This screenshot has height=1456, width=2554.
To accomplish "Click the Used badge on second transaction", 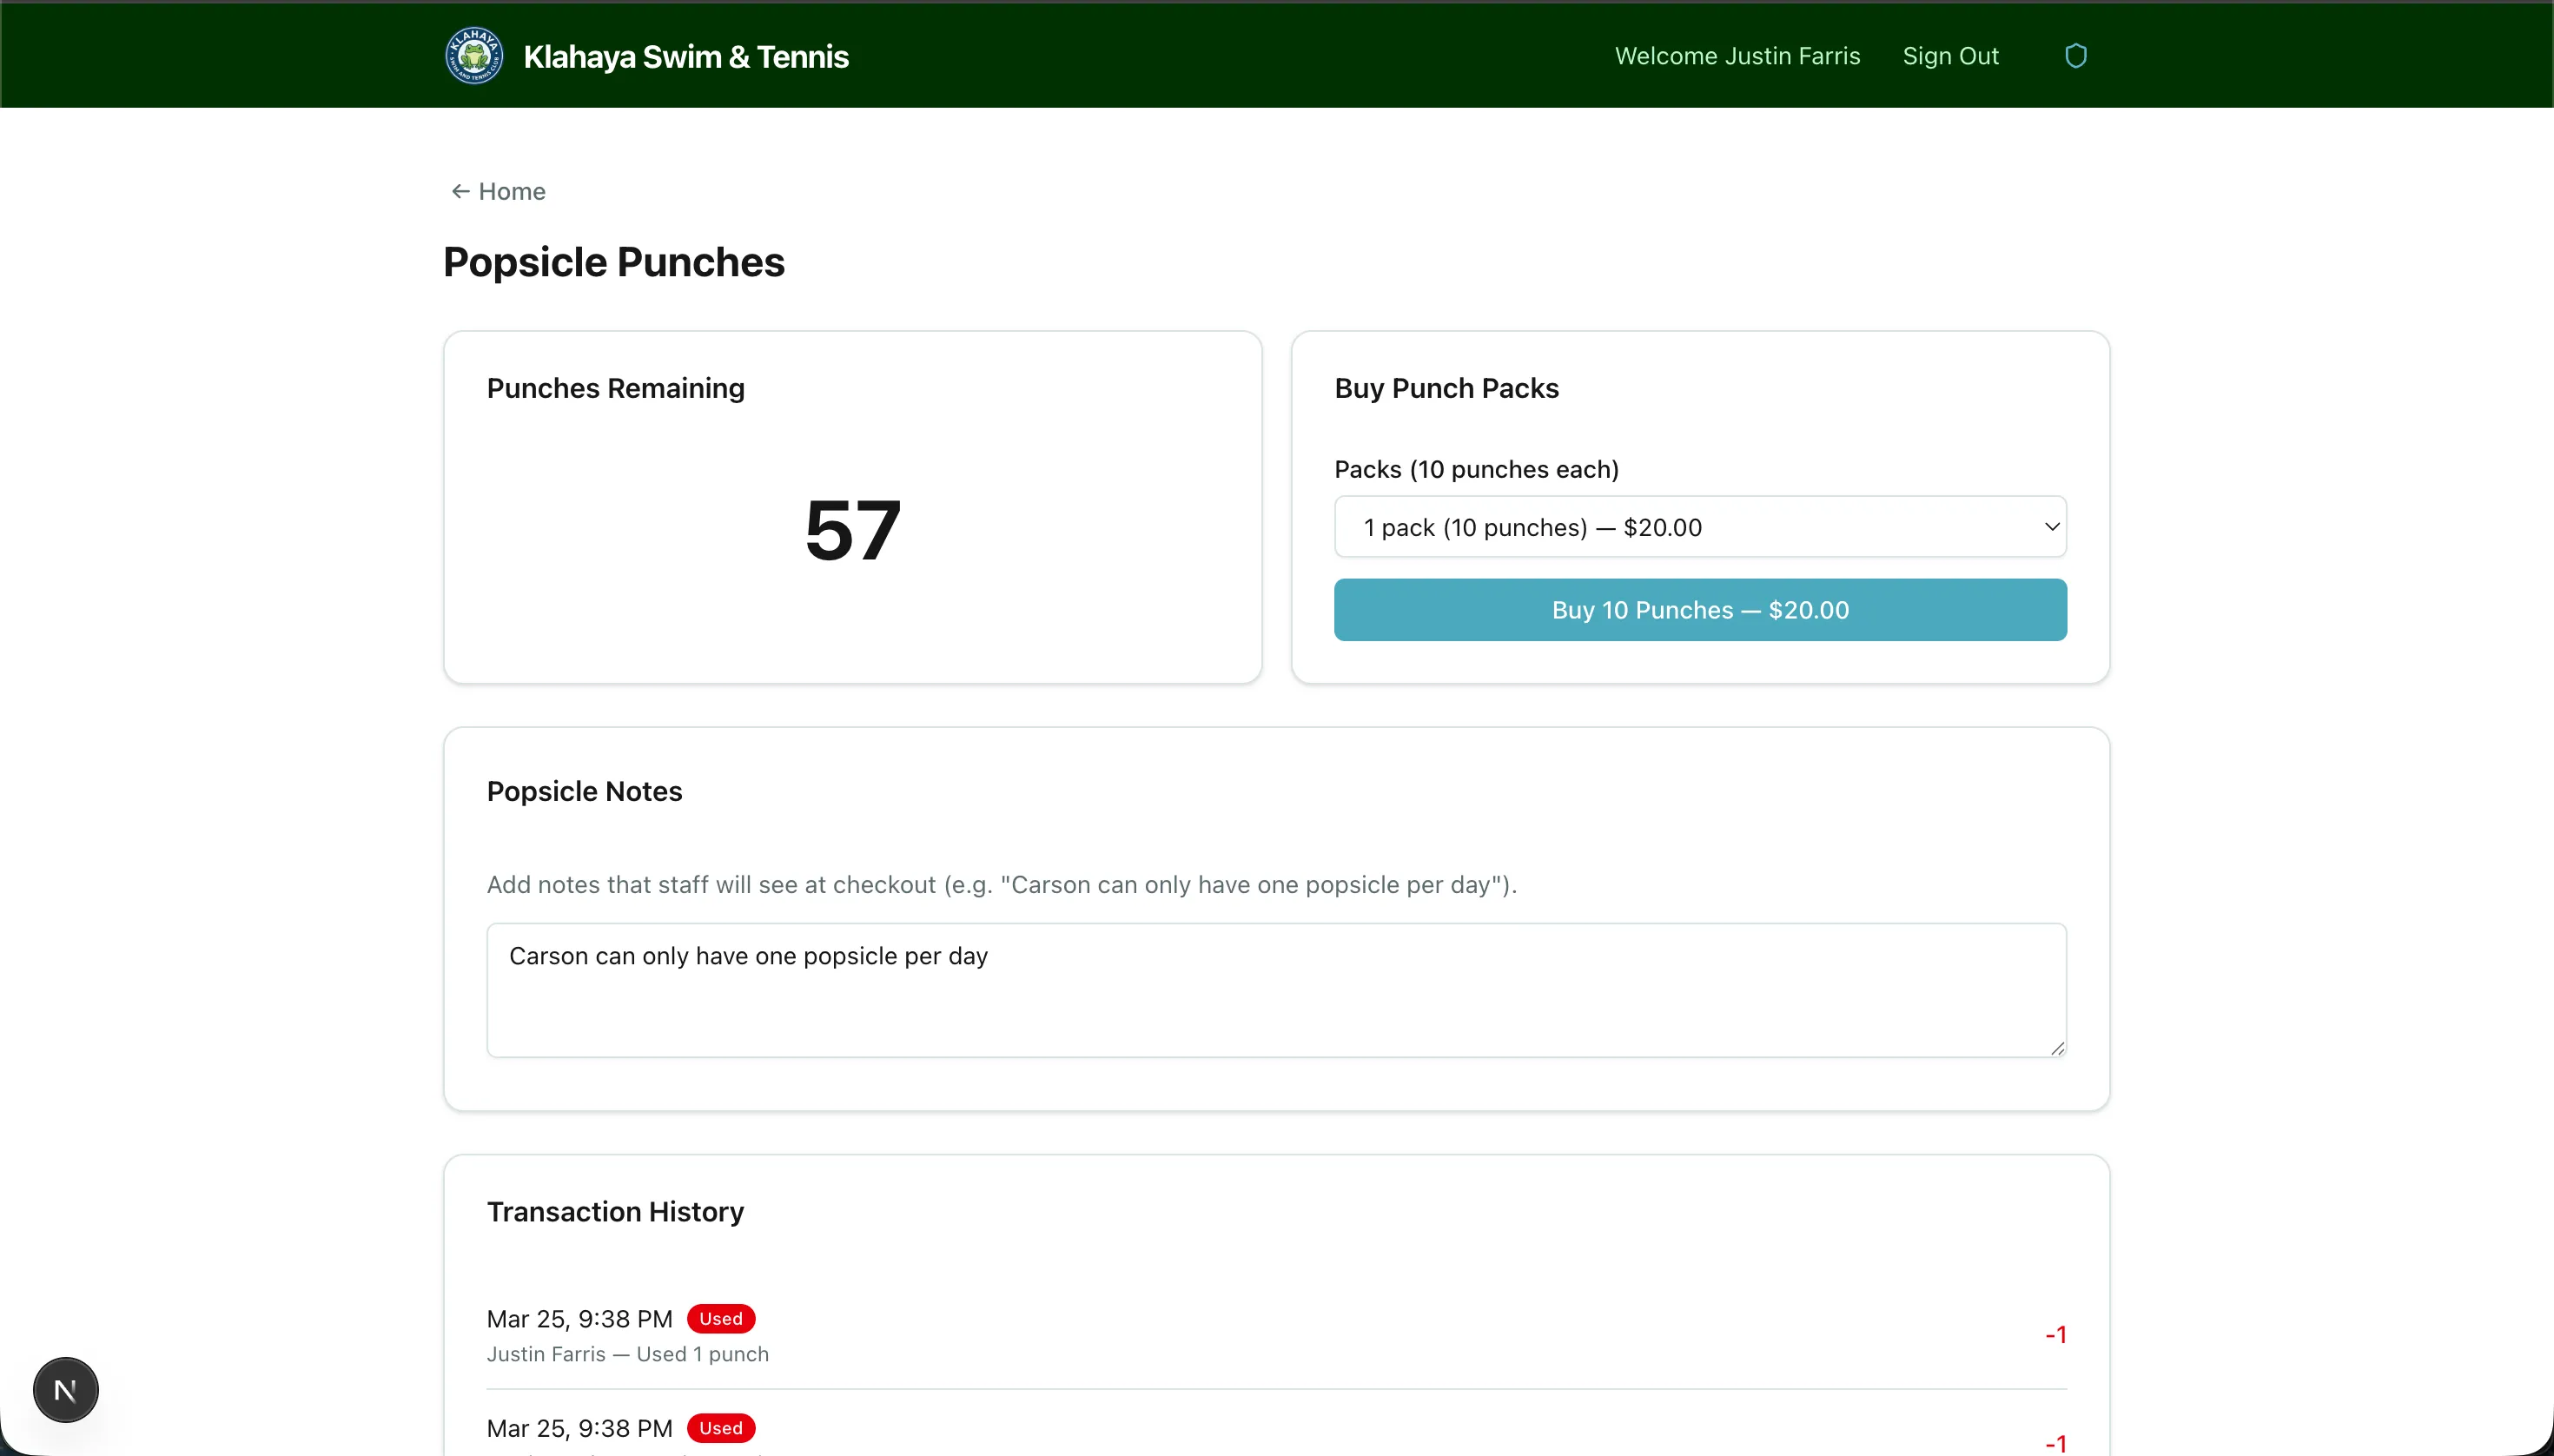I will pos(721,1427).
